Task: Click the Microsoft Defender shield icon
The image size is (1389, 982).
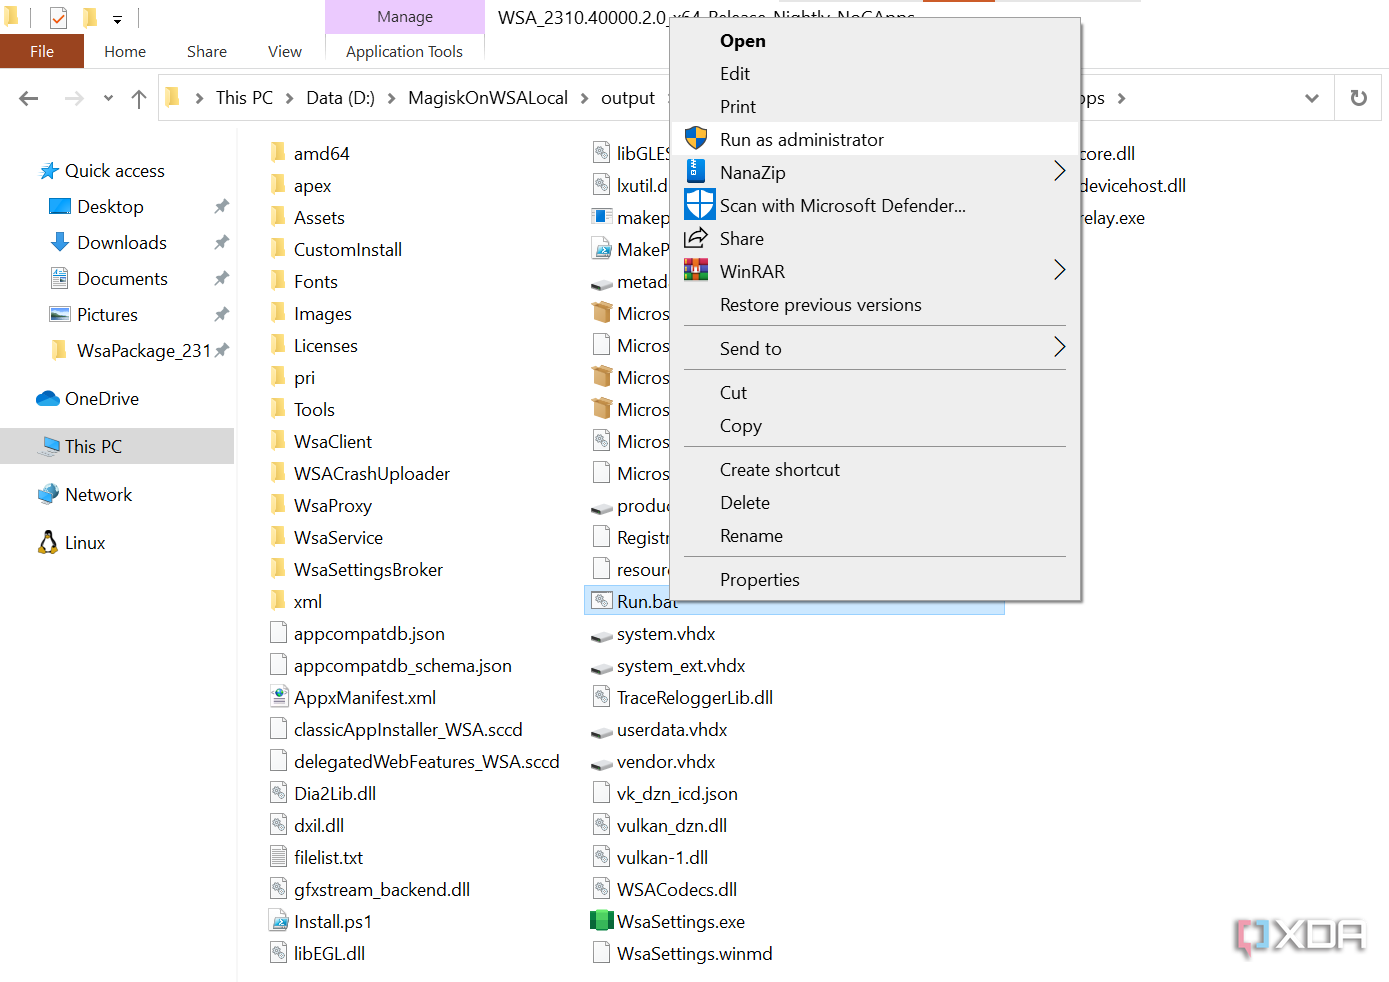Action: click(x=700, y=205)
